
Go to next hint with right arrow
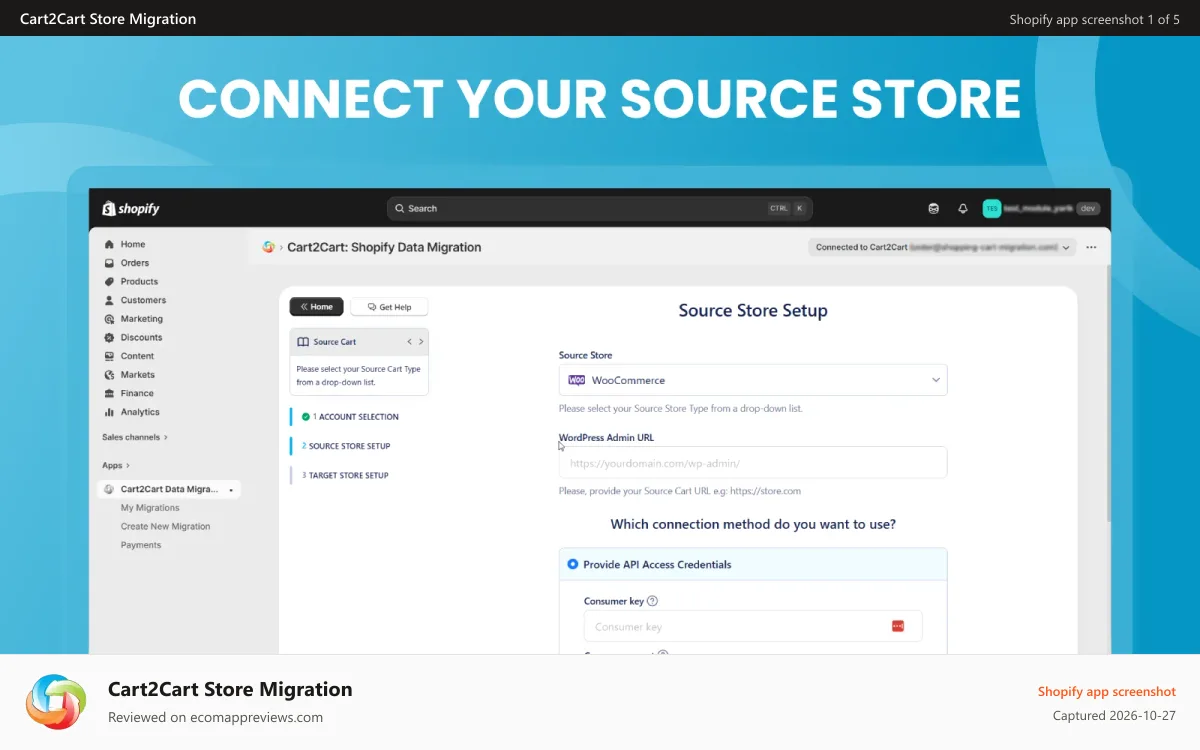tap(421, 342)
